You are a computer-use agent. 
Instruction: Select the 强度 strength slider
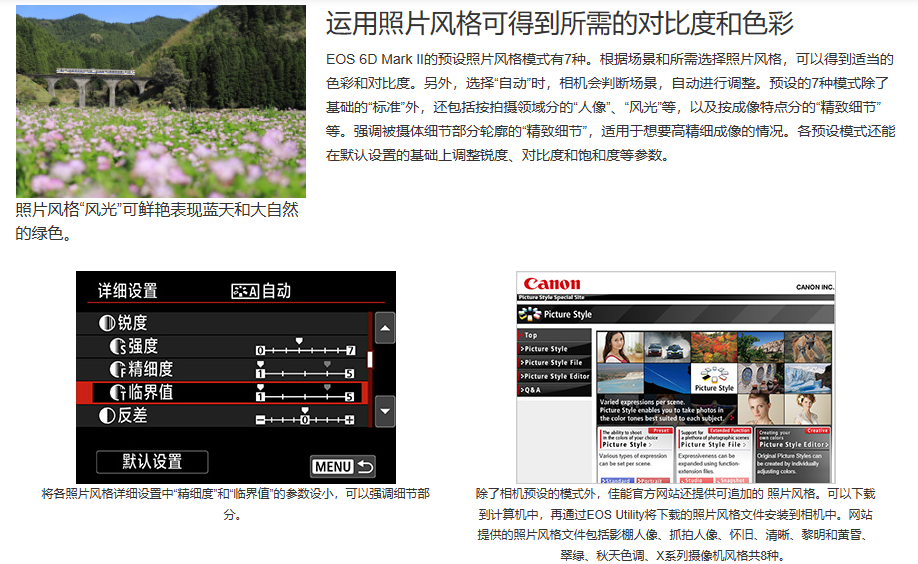tap(305, 347)
